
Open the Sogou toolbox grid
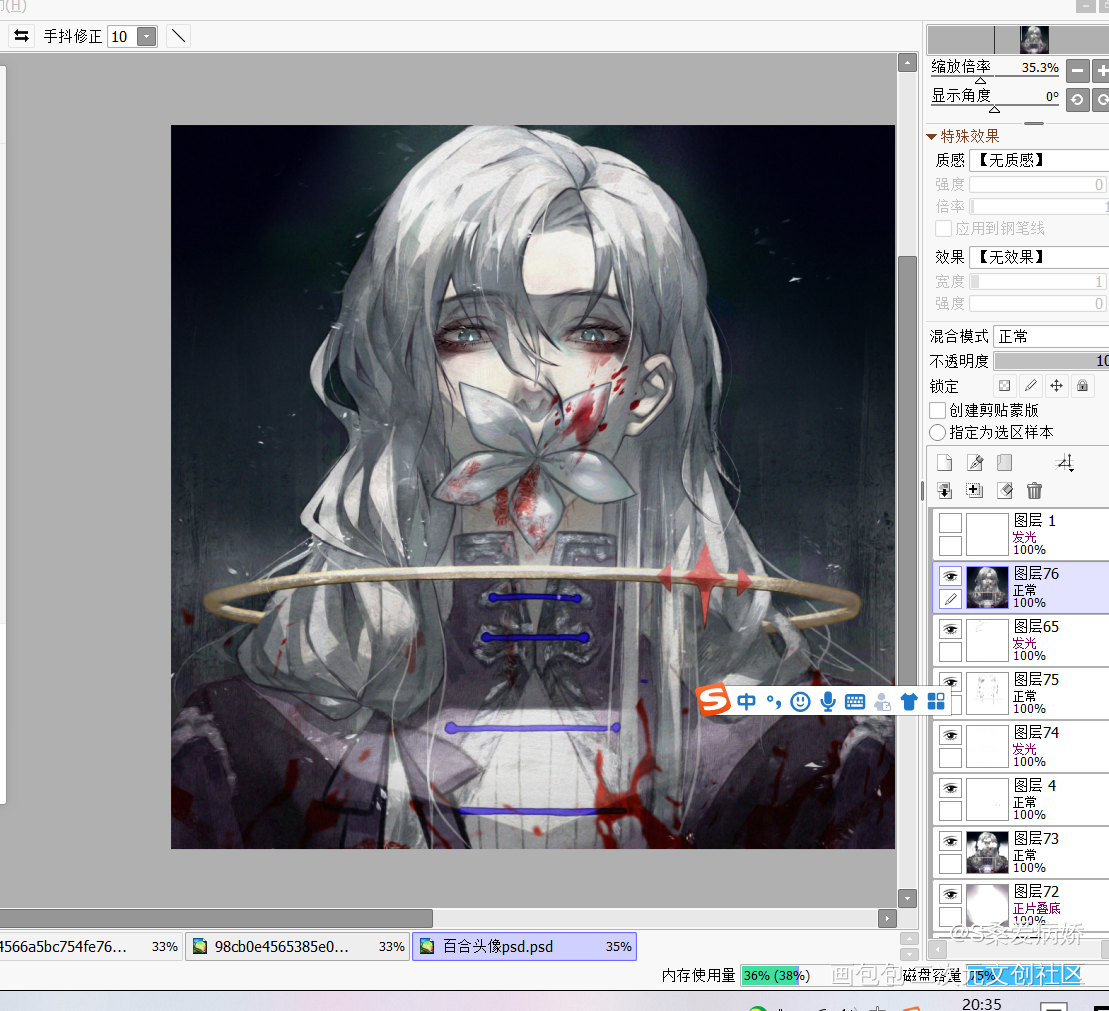(x=936, y=701)
